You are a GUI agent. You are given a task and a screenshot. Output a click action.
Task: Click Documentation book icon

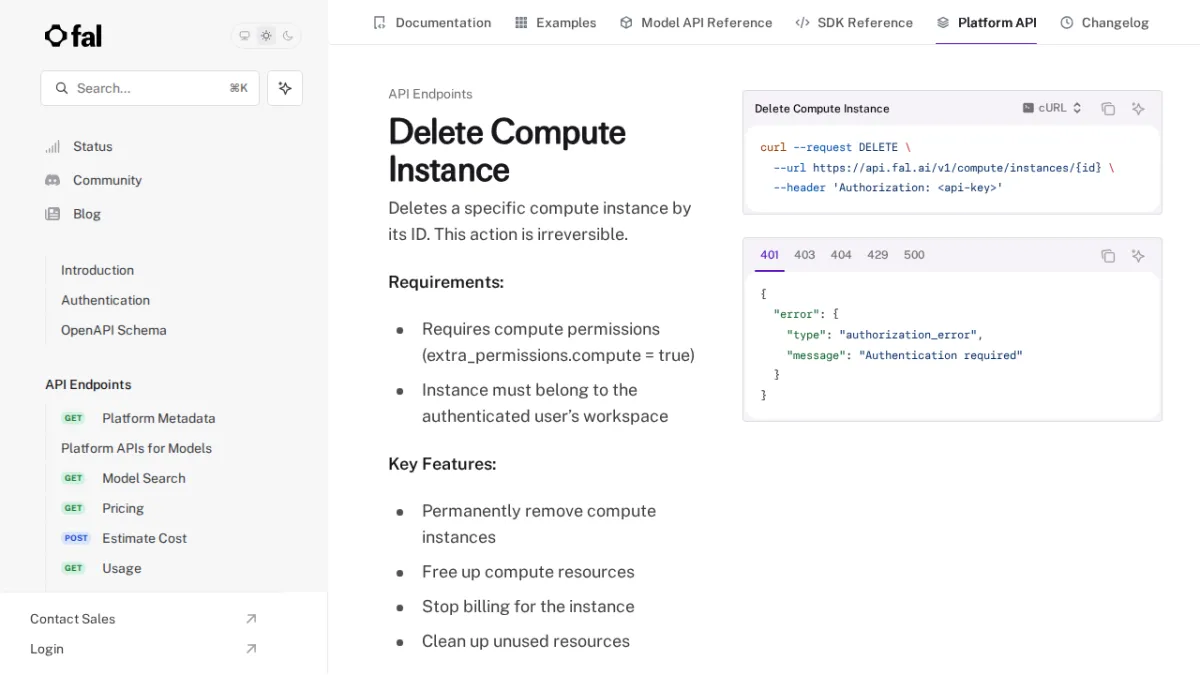click(379, 22)
